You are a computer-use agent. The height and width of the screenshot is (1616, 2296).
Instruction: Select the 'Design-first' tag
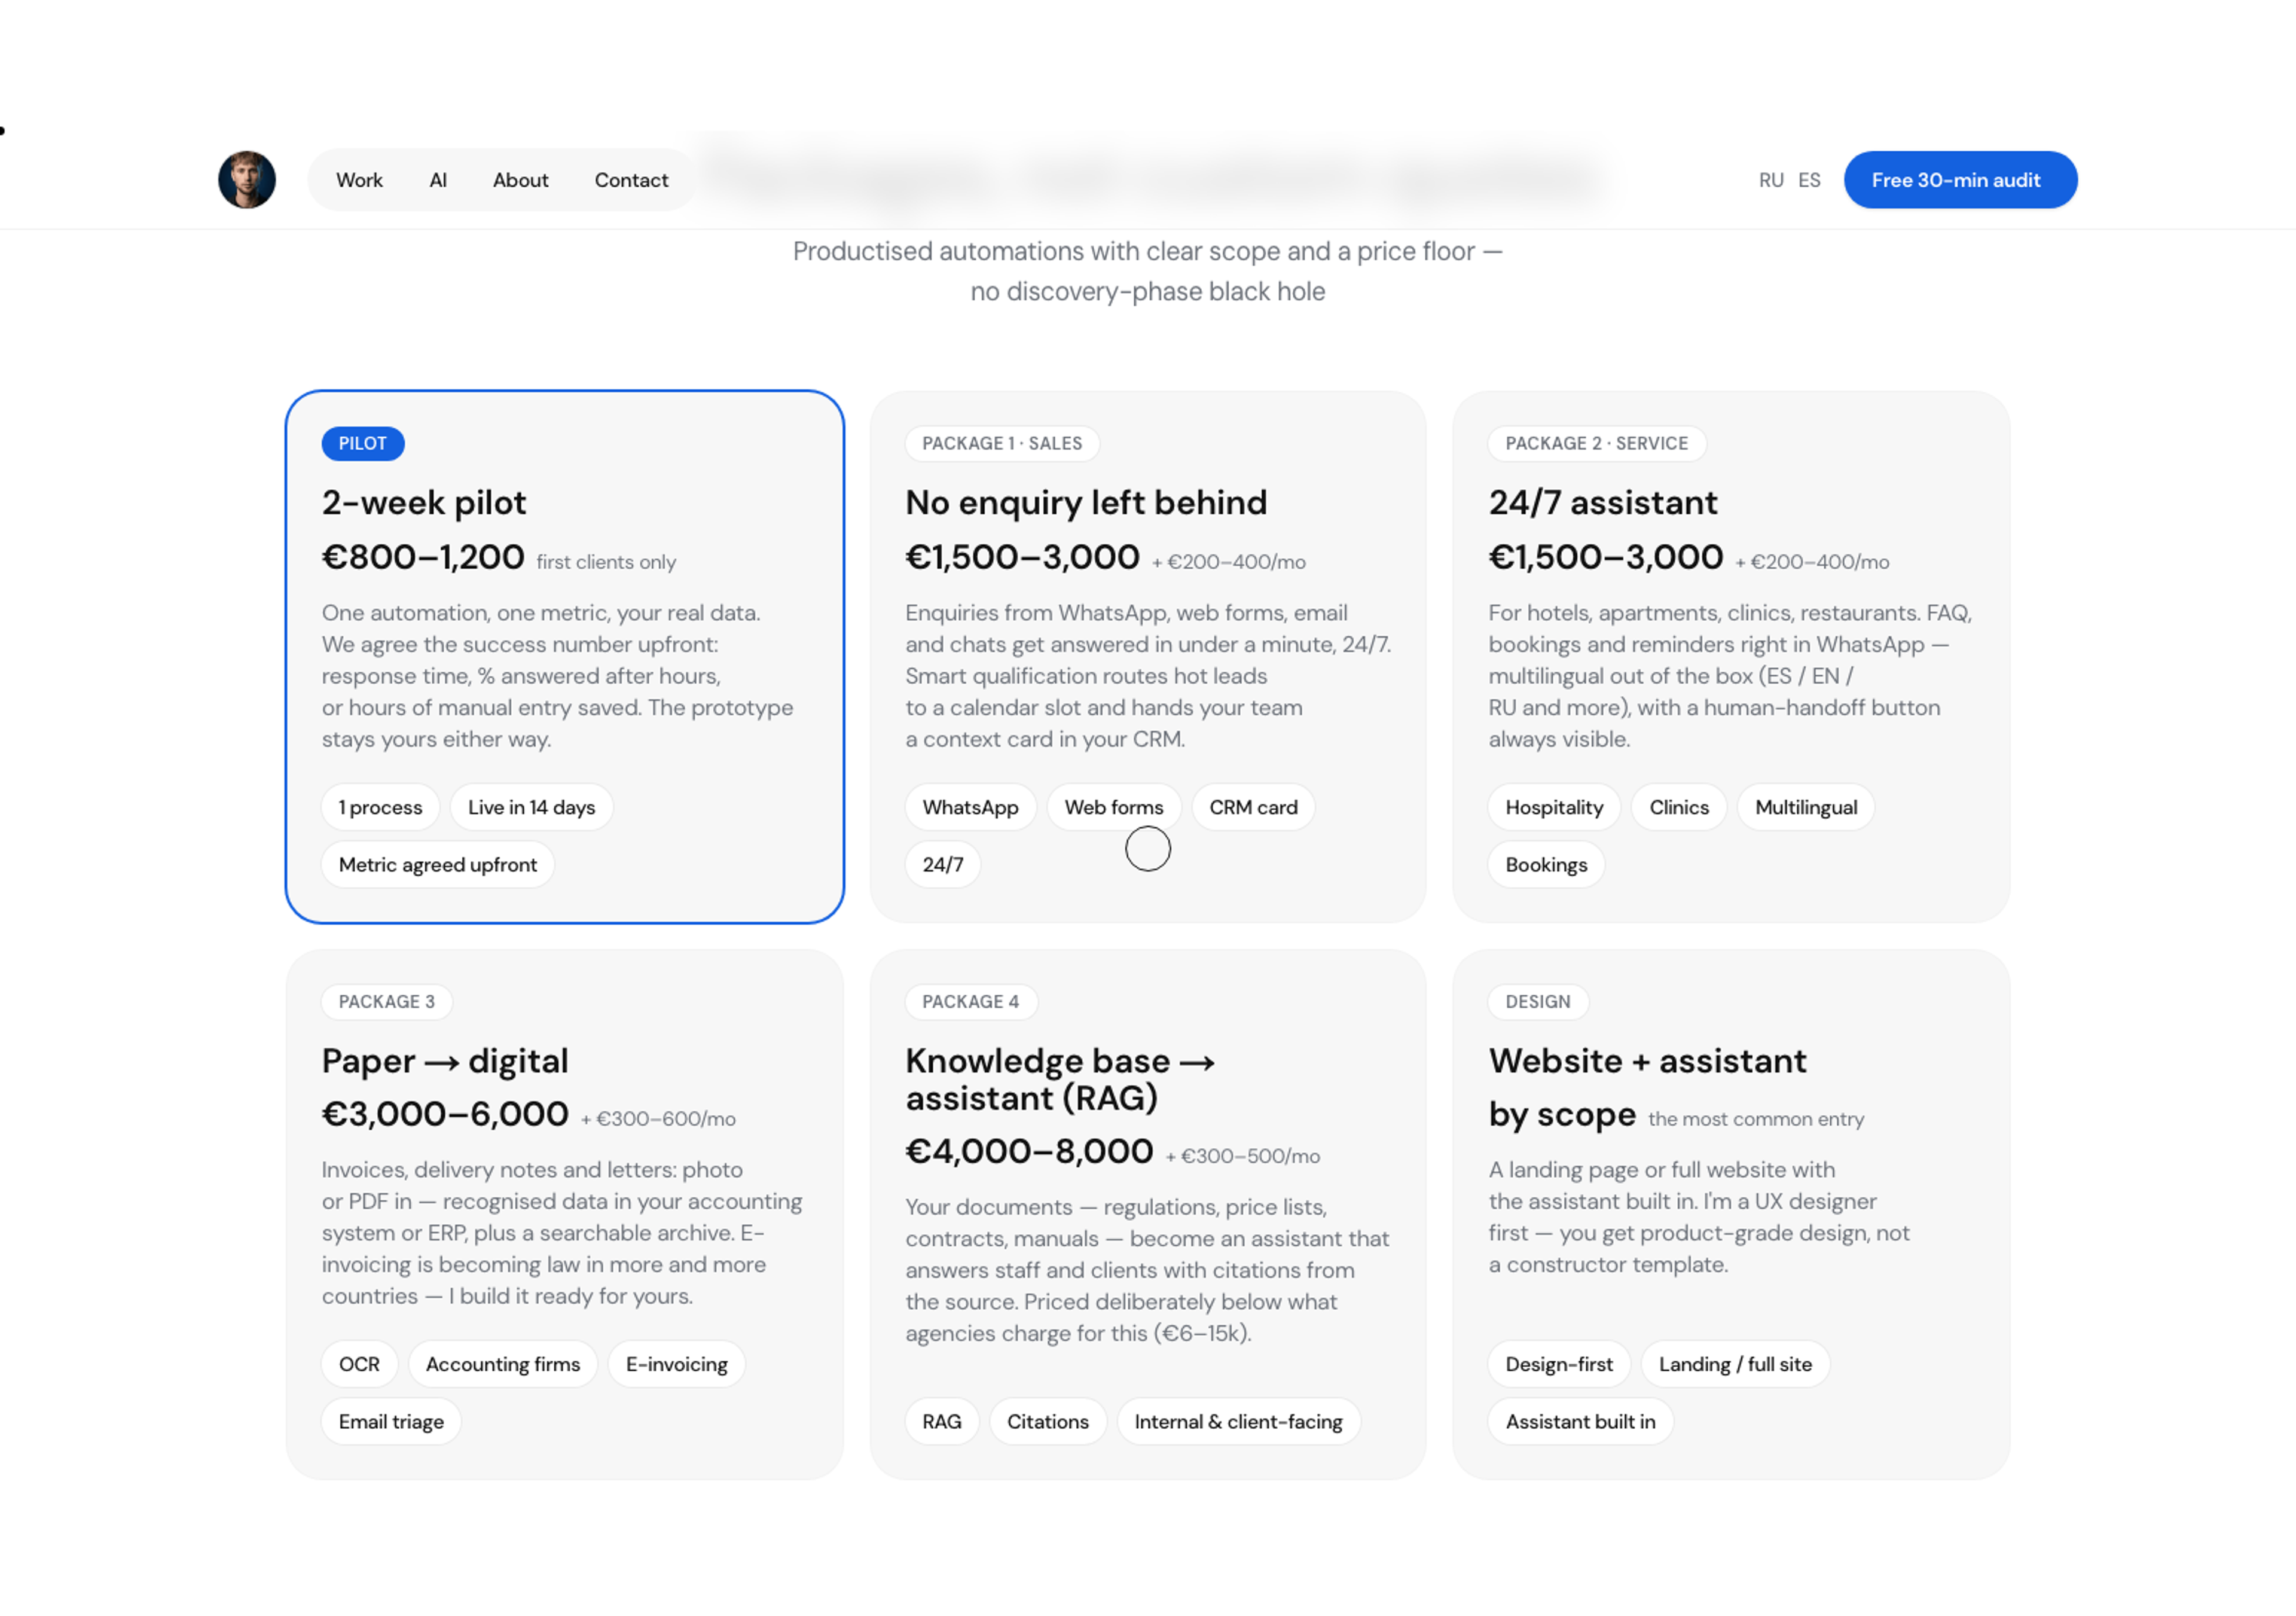(x=1559, y=1364)
